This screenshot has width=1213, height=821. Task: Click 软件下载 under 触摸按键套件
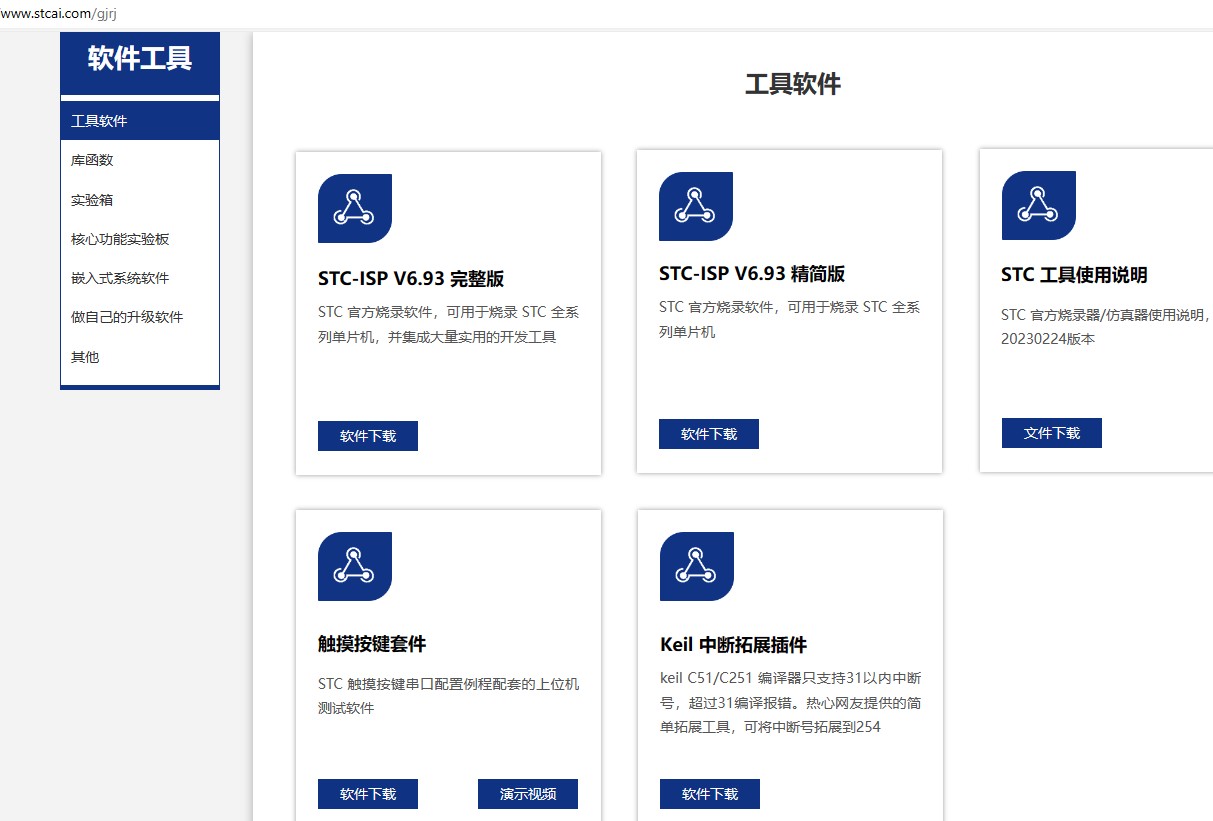click(x=368, y=794)
